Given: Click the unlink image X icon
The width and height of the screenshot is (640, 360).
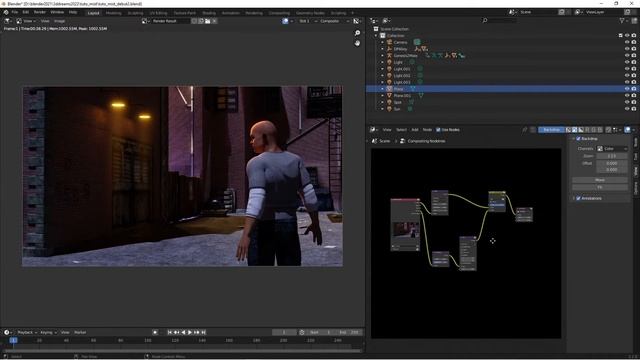Looking at the screenshot, I should (214, 21).
